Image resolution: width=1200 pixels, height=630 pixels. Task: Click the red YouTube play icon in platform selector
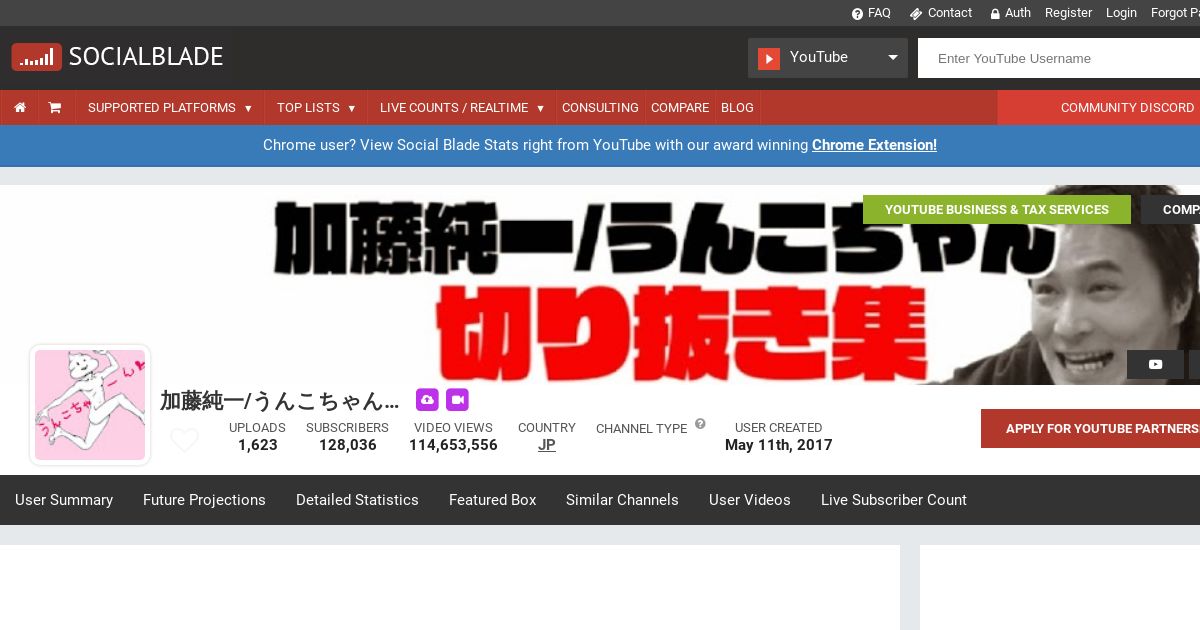coord(769,58)
